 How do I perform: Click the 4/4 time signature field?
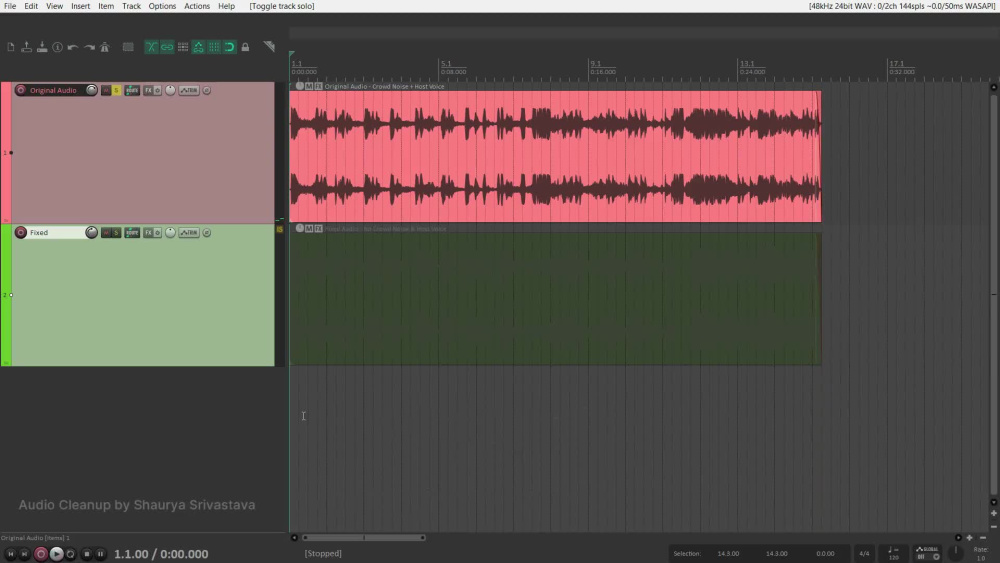864,553
